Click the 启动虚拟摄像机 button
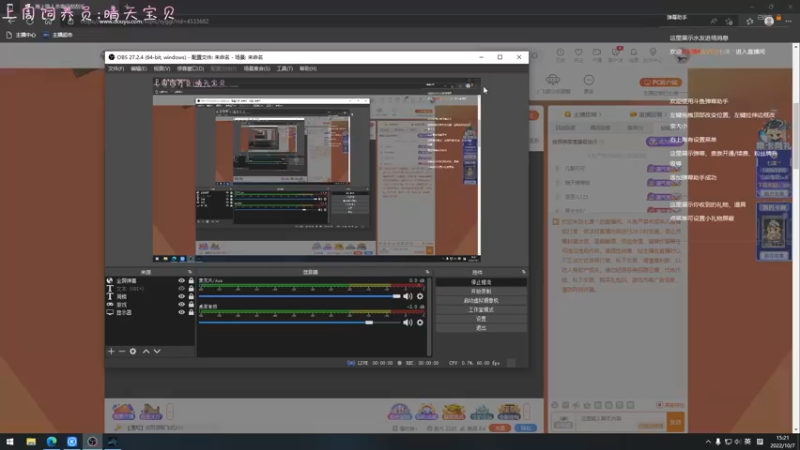Image resolution: width=800 pixels, height=450 pixels. pos(481,301)
